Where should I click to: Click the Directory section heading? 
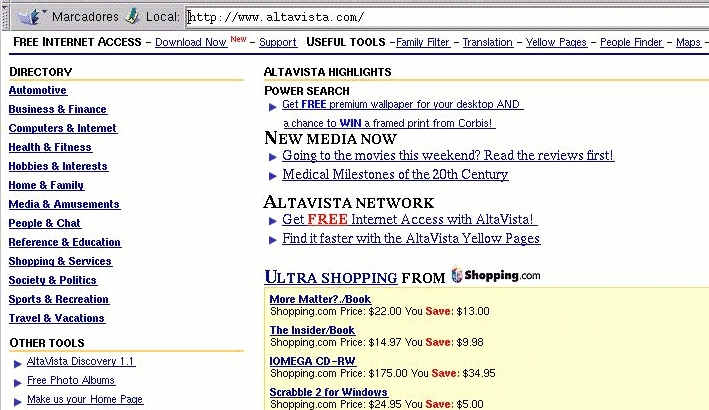tap(41, 72)
